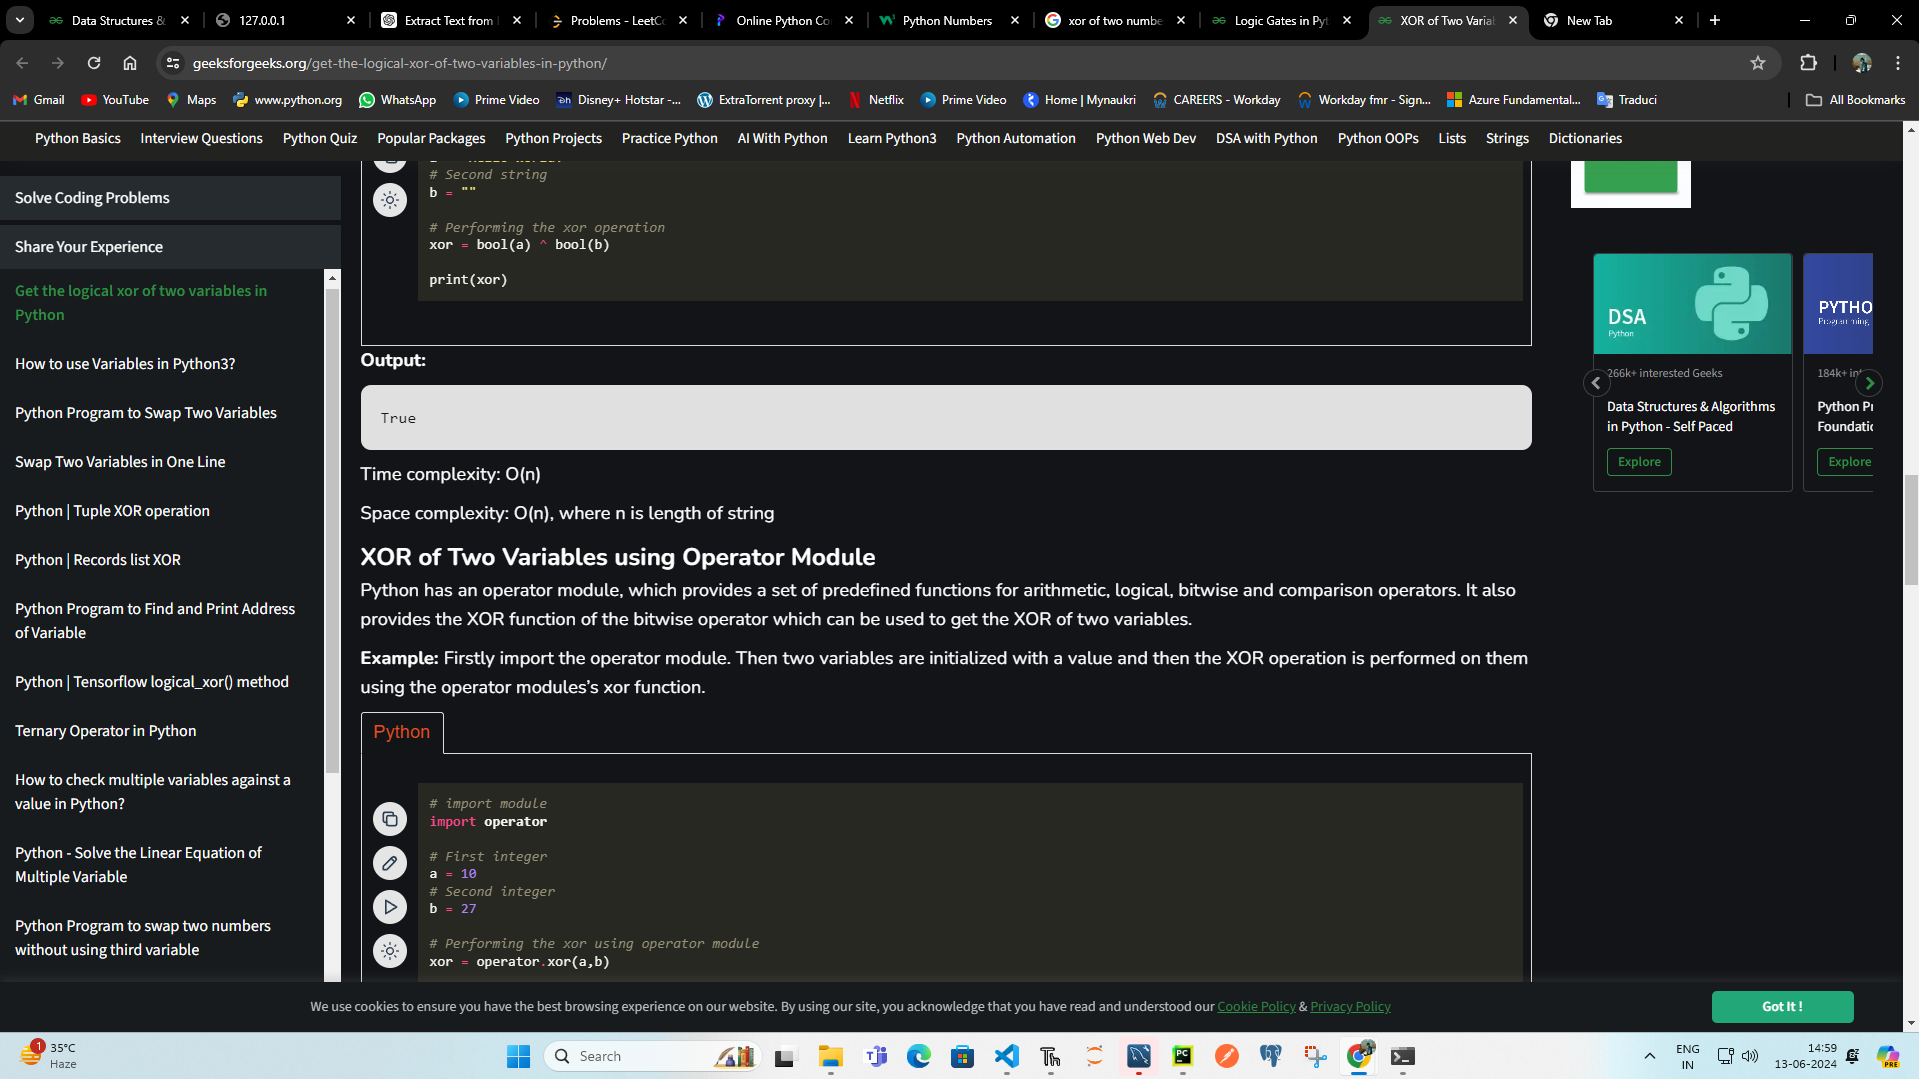1919x1079 pixels.
Task: Open the Chrome three-dot menu
Action: pos(1898,63)
